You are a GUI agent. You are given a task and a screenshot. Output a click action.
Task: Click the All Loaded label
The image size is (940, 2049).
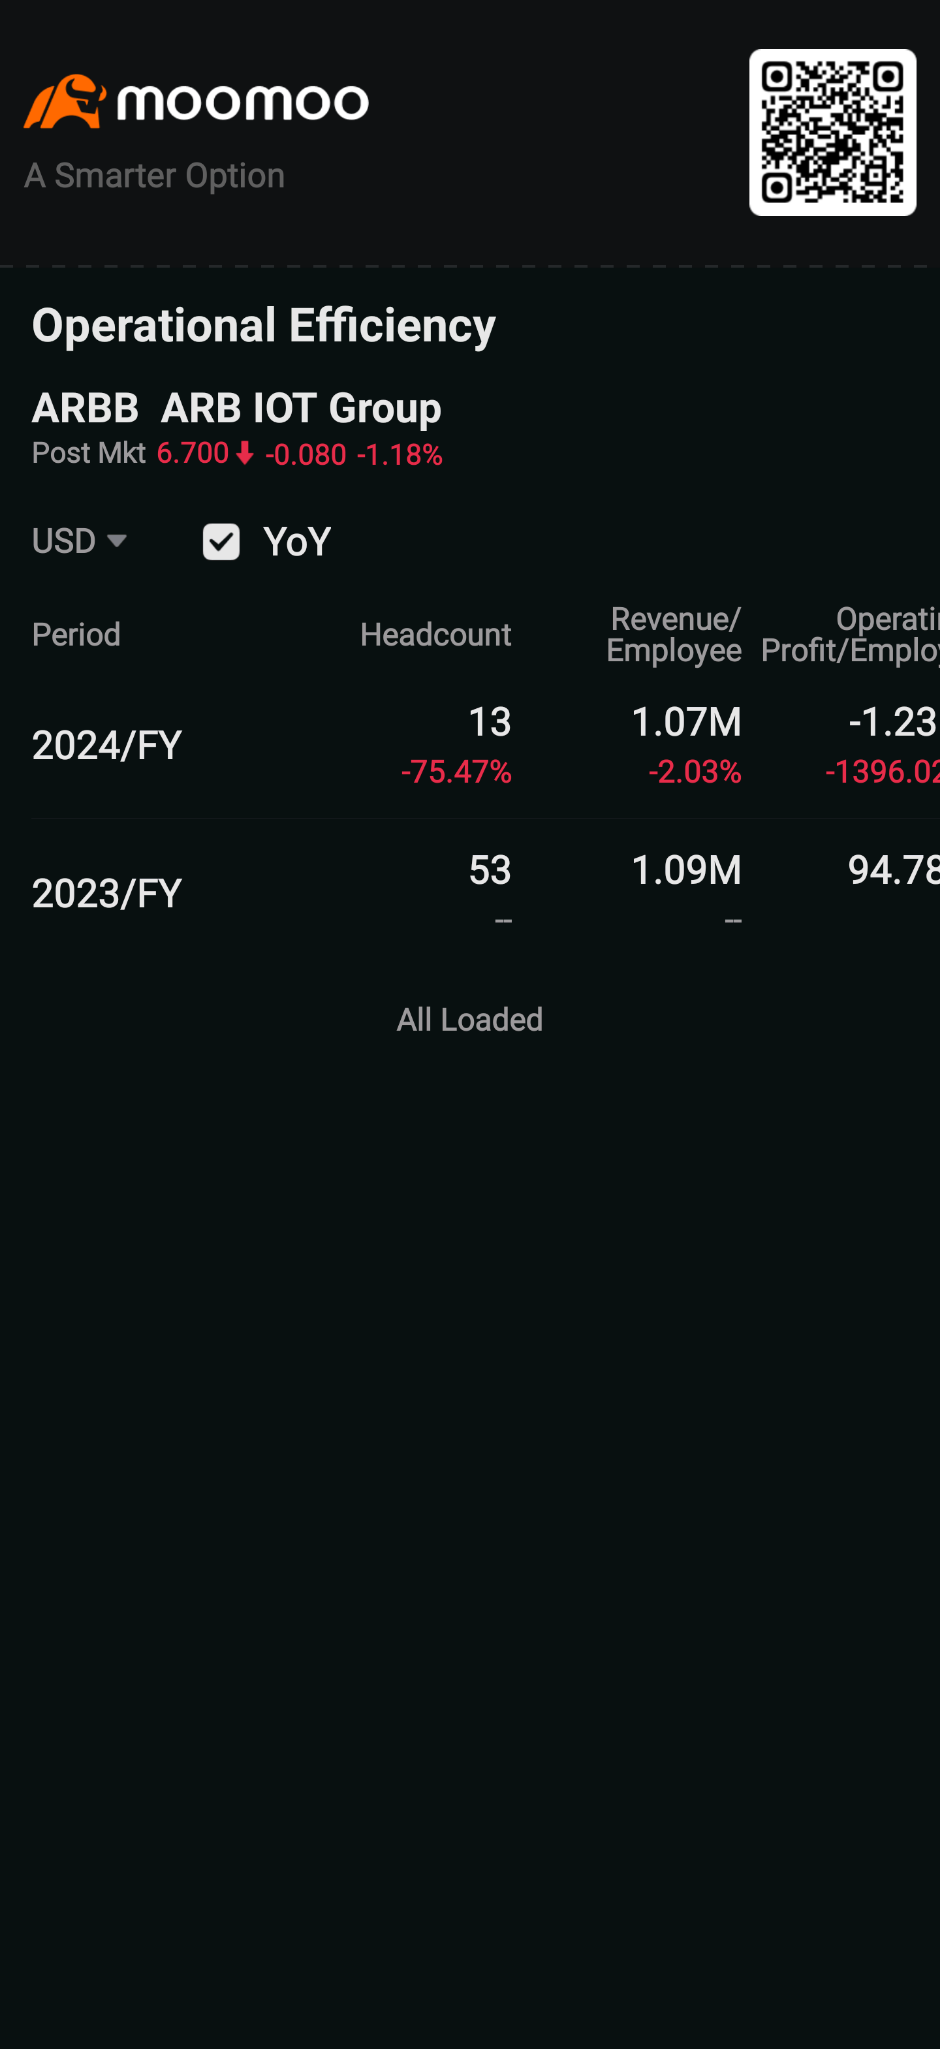[470, 1020]
